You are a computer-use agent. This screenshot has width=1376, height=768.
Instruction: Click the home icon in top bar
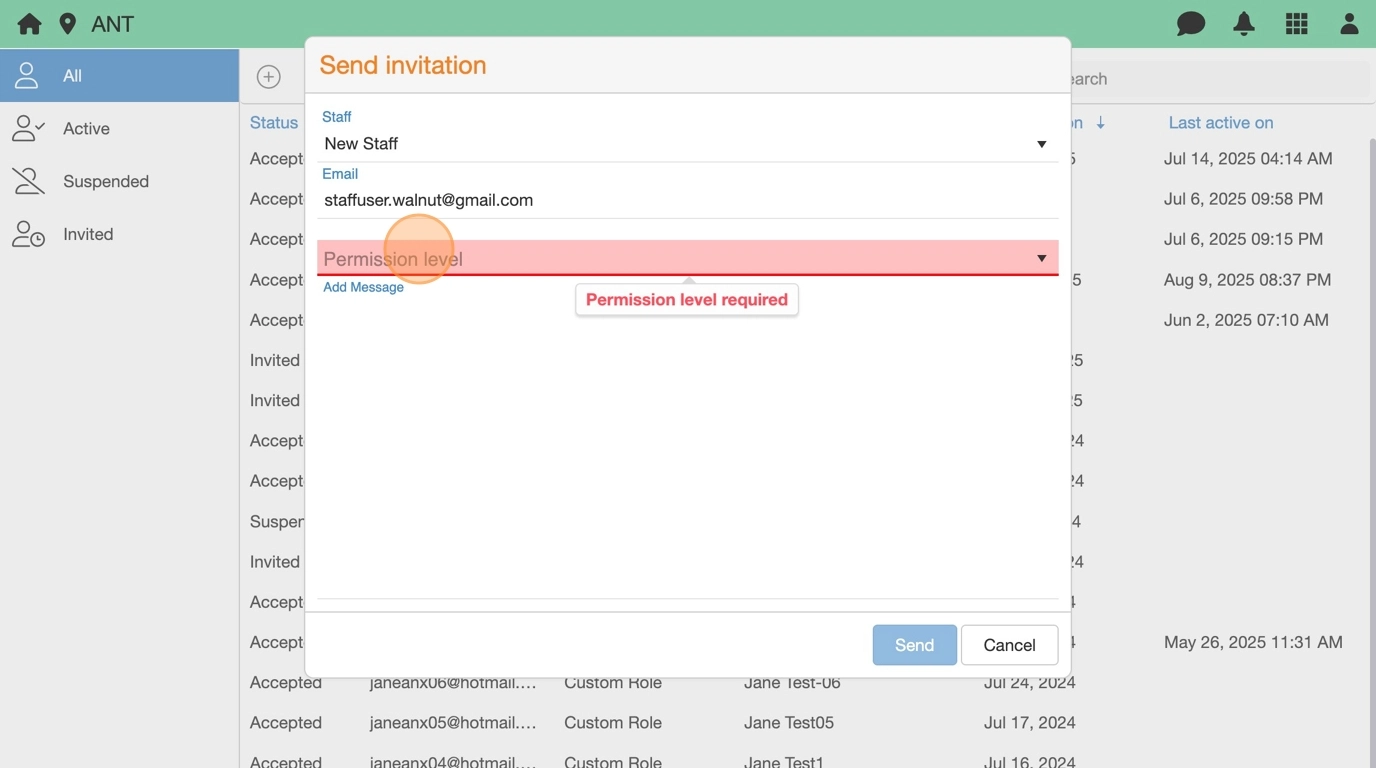29,24
